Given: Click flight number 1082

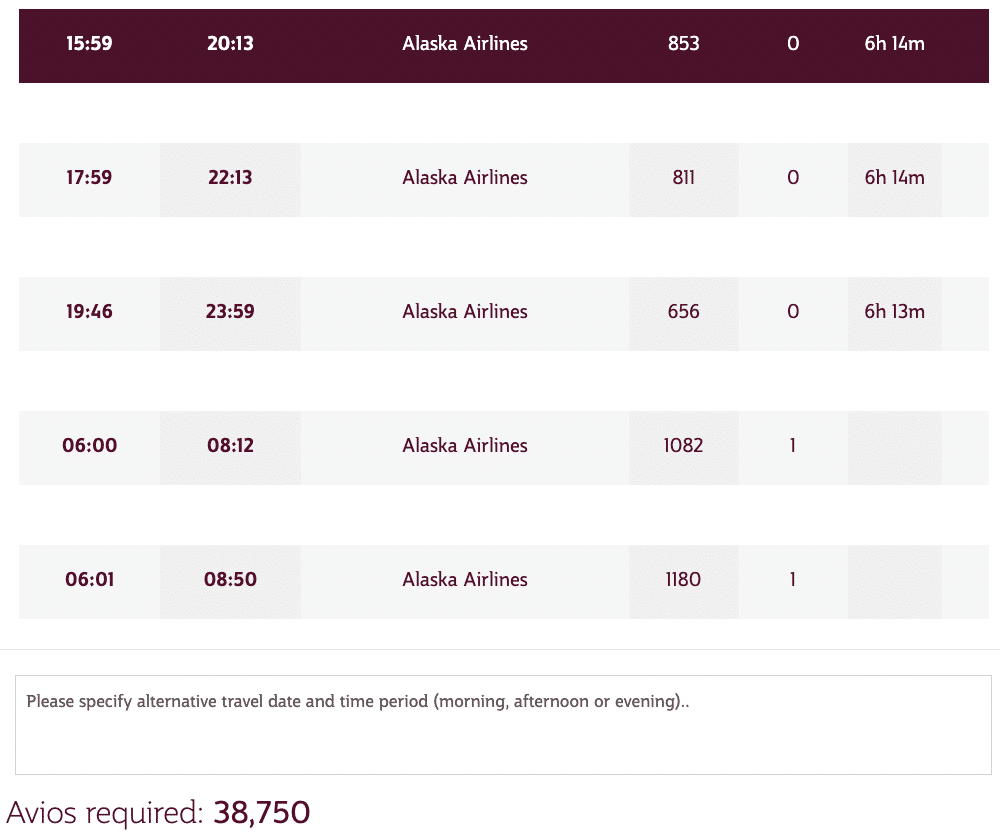Looking at the screenshot, I should coord(684,446).
